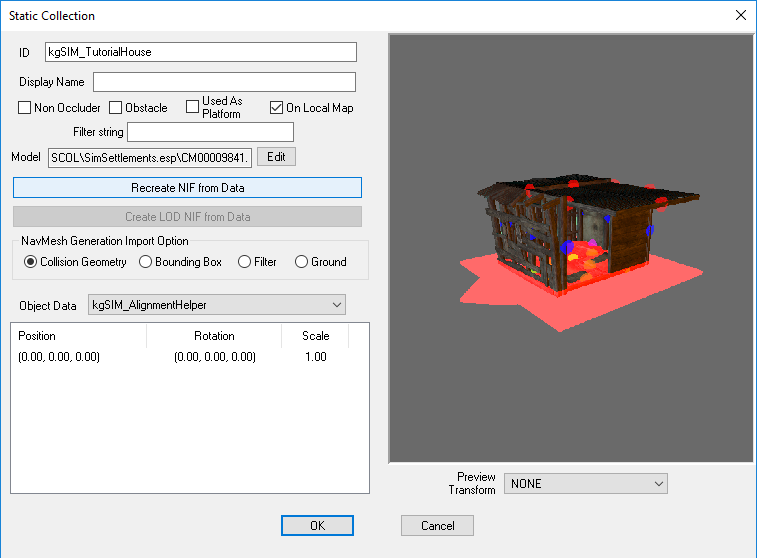Check the Used As Platform option
Screen dimensions: 757x558
(192, 107)
